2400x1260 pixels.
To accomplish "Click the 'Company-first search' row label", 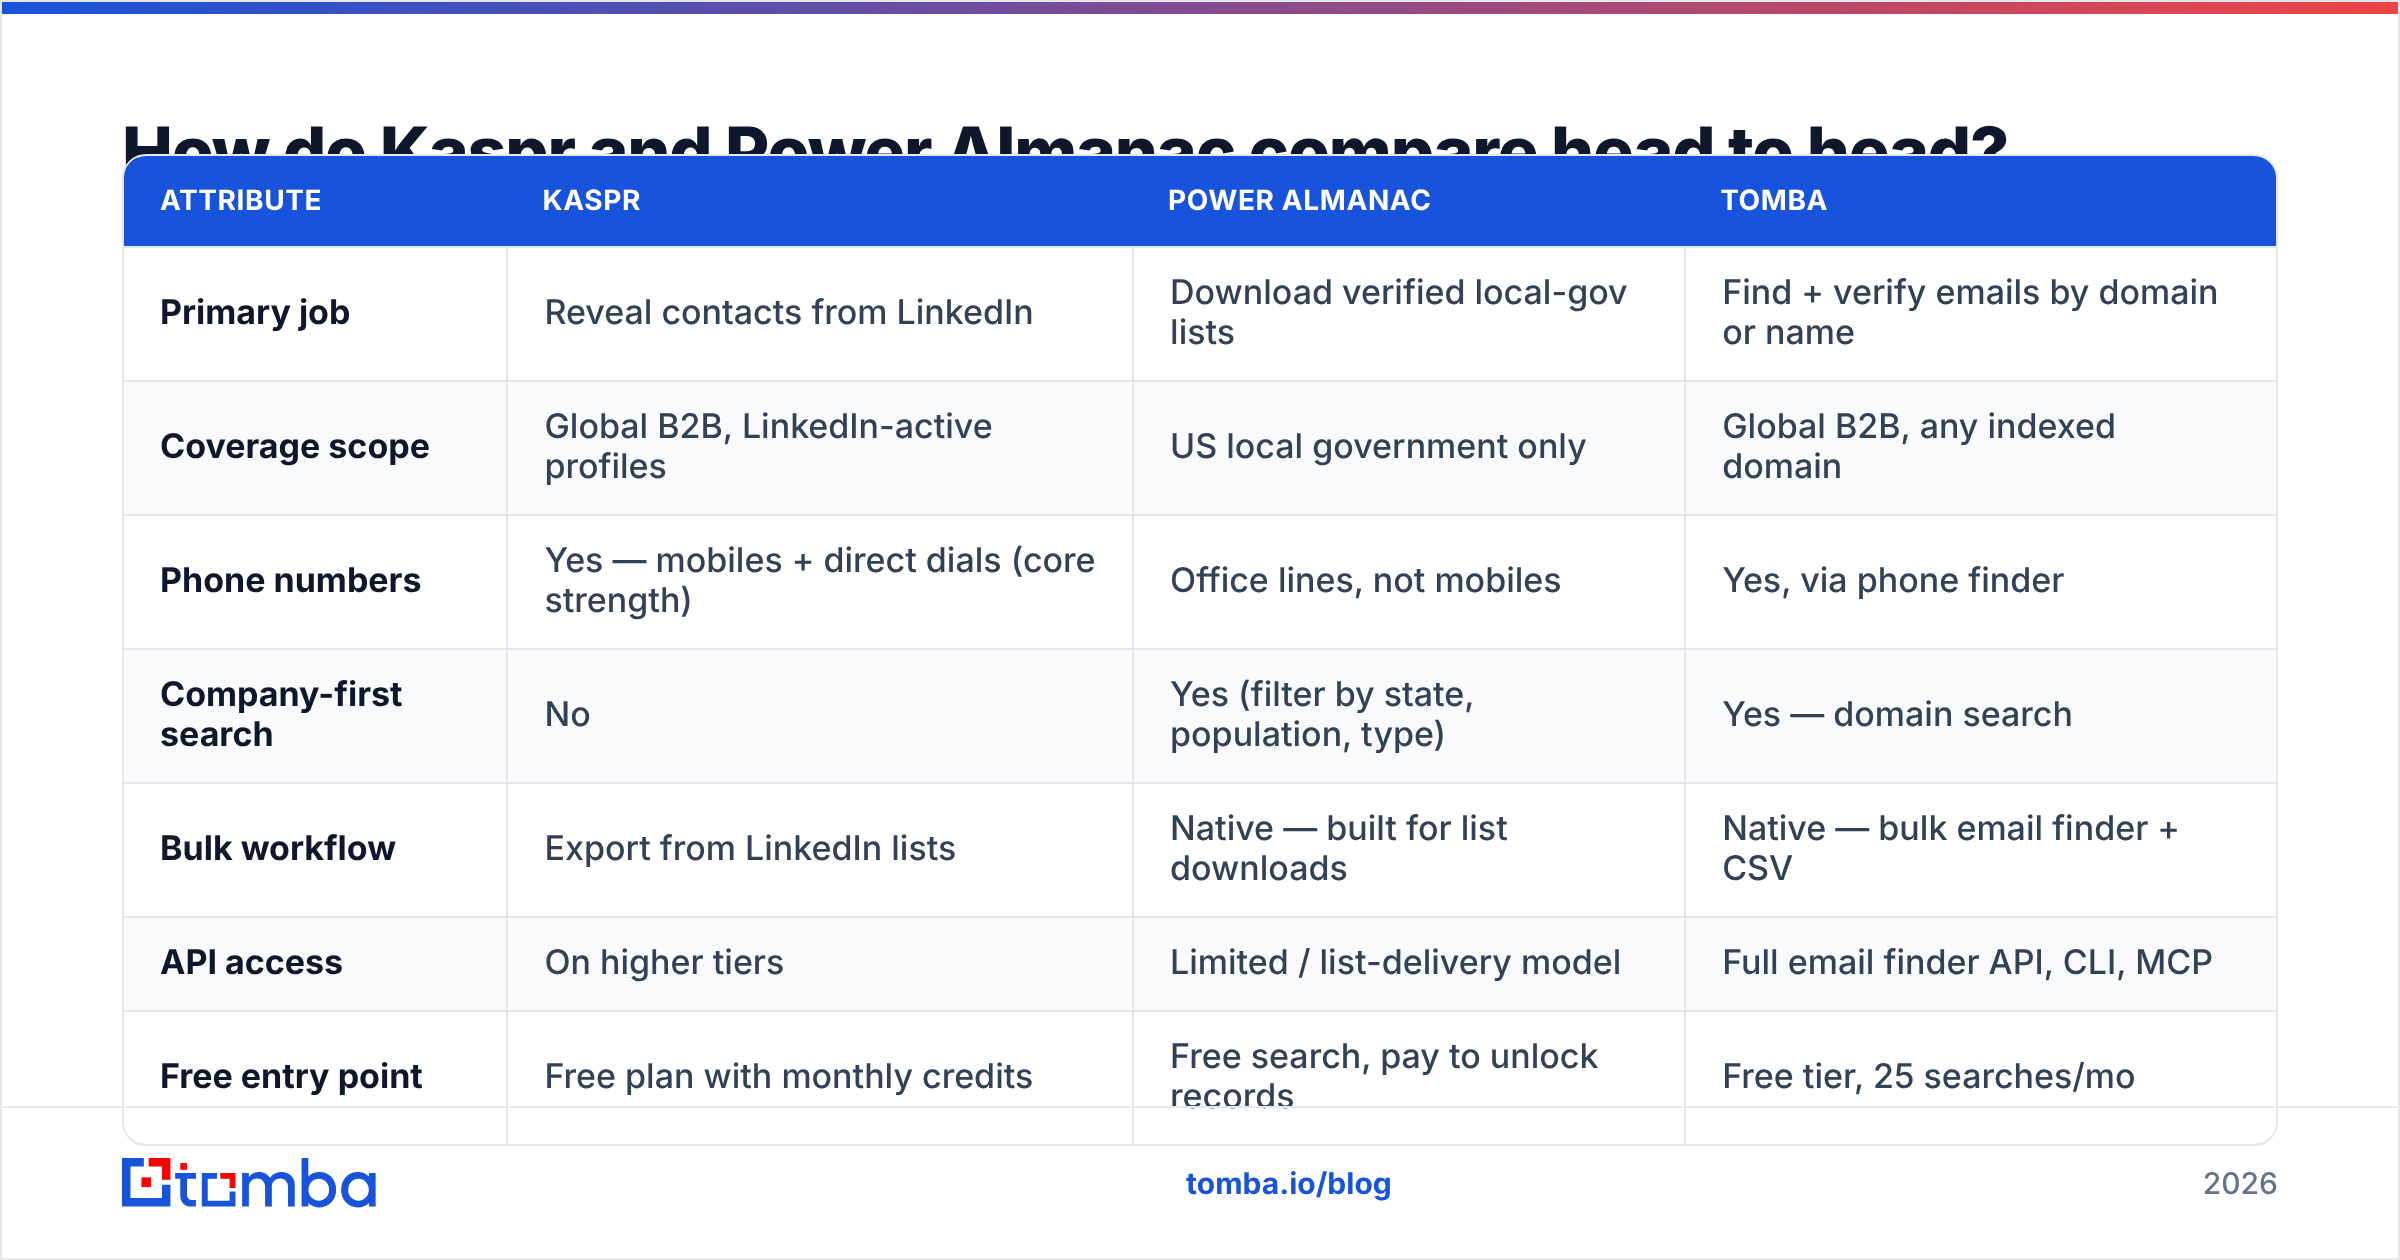I will pyautogui.click(x=281, y=715).
